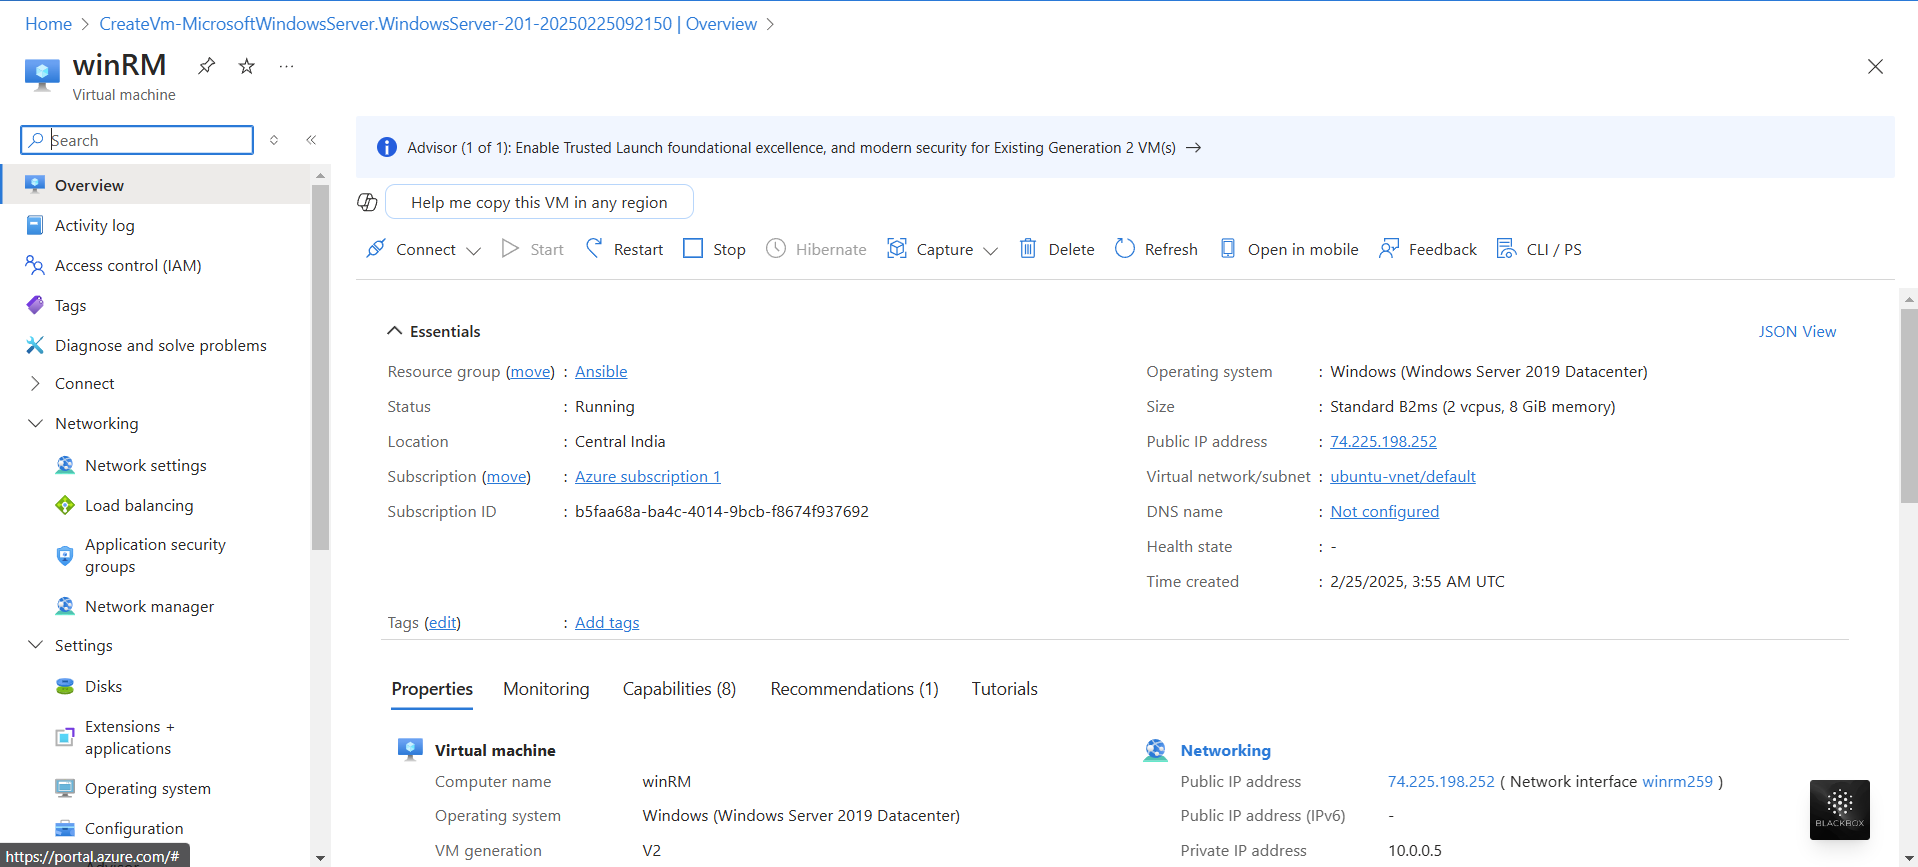The height and width of the screenshot is (867, 1918).
Task: Select Overview in the left menu
Action: coord(155,185)
